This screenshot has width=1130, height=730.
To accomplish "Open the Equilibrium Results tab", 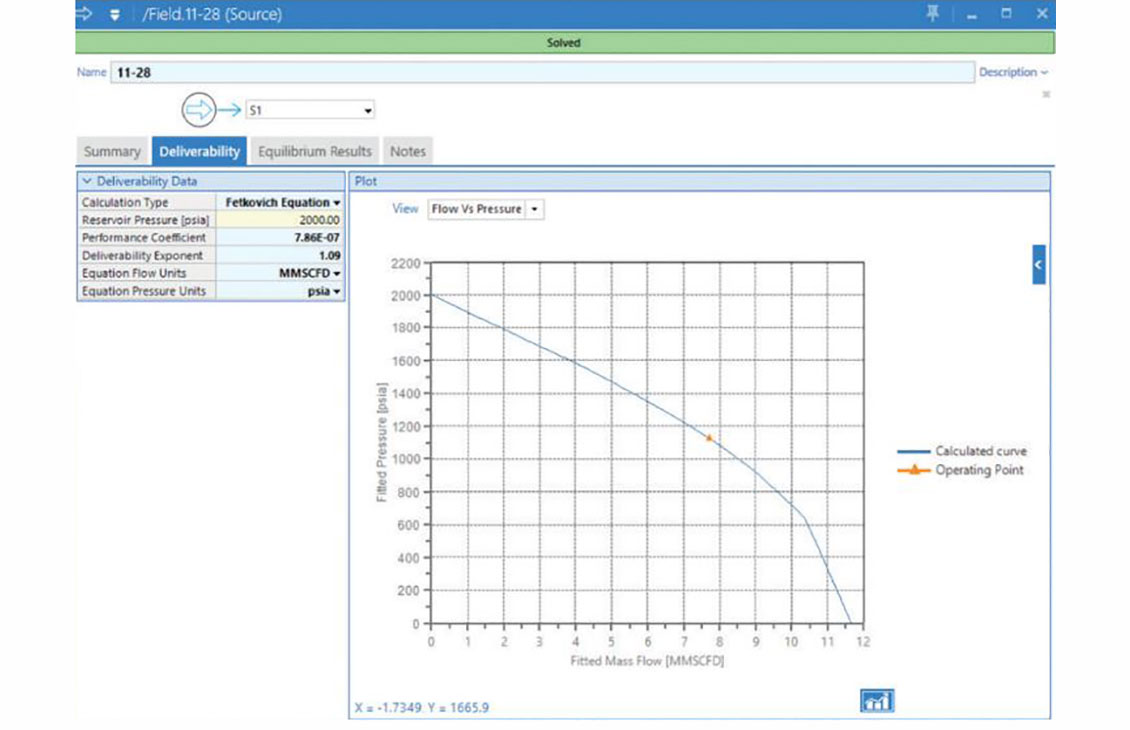I will (x=315, y=151).
